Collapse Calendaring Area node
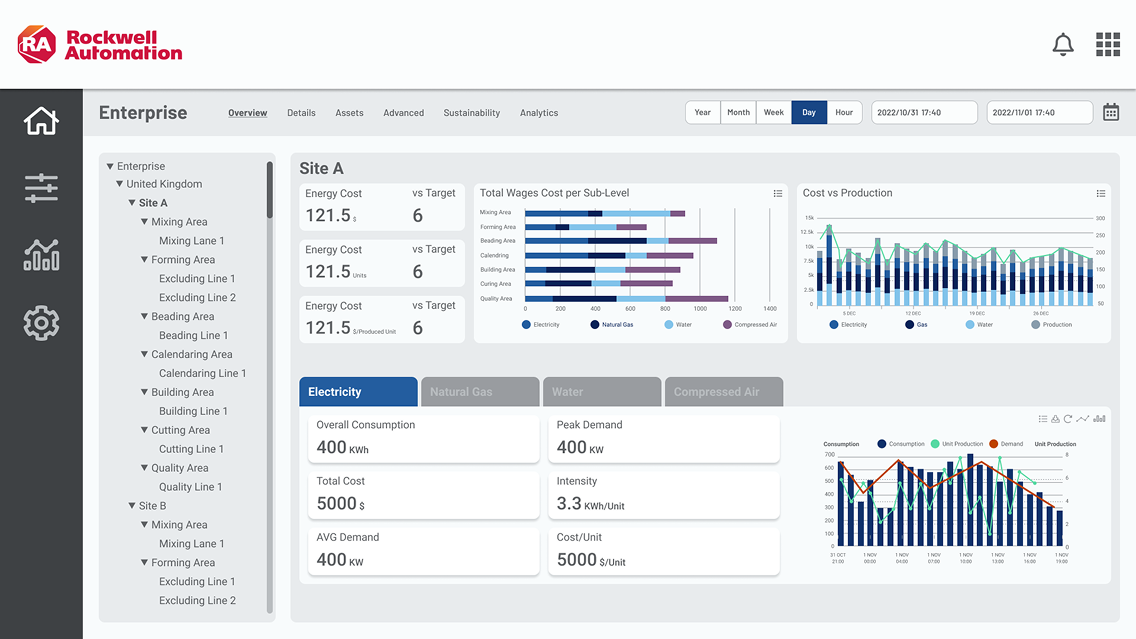Image resolution: width=1136 pixels, height=639 pixels. coord(144,354)
